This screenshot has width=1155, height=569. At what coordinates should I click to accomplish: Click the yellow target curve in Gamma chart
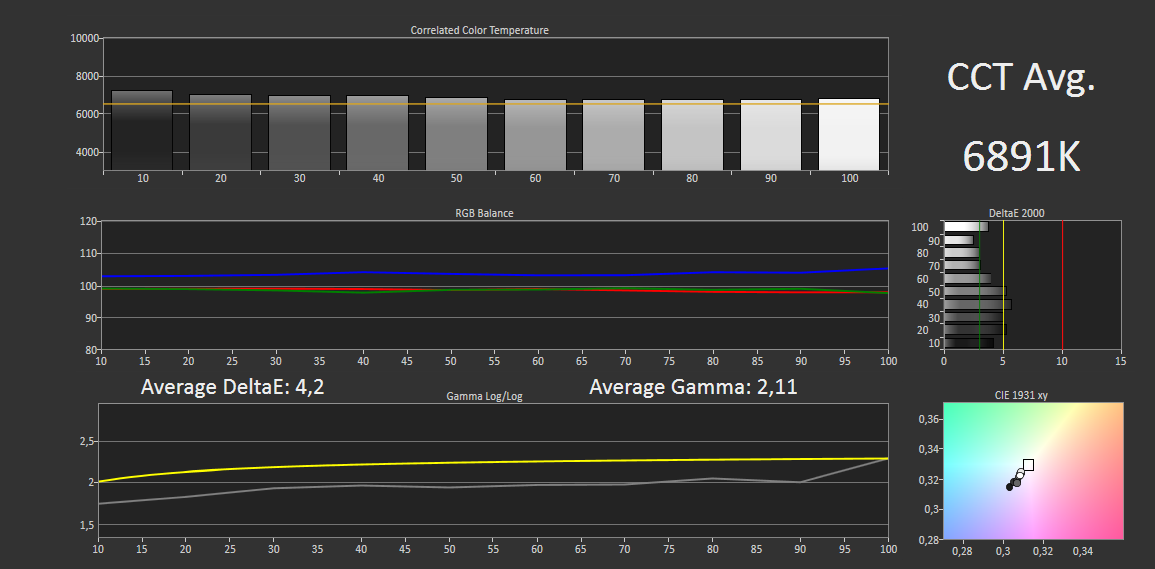495,462
